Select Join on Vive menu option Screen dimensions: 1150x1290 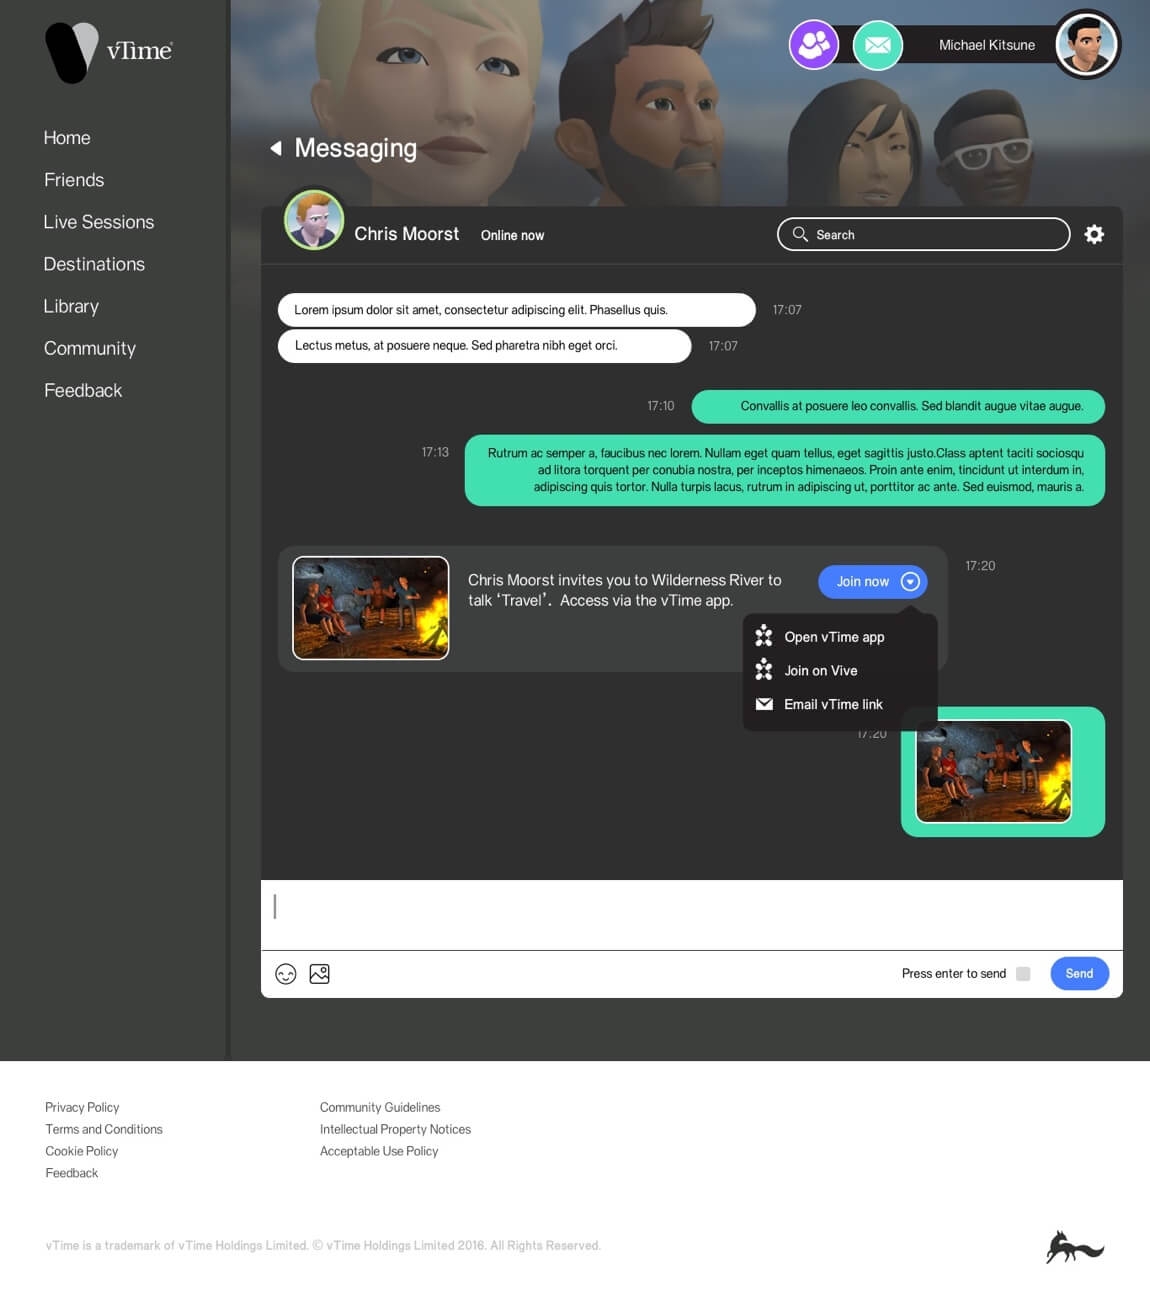click(x=840, y=671)
